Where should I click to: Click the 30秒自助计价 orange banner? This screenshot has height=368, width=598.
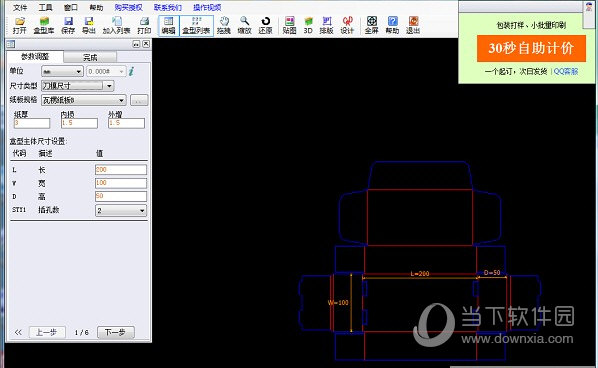(531, 48)
